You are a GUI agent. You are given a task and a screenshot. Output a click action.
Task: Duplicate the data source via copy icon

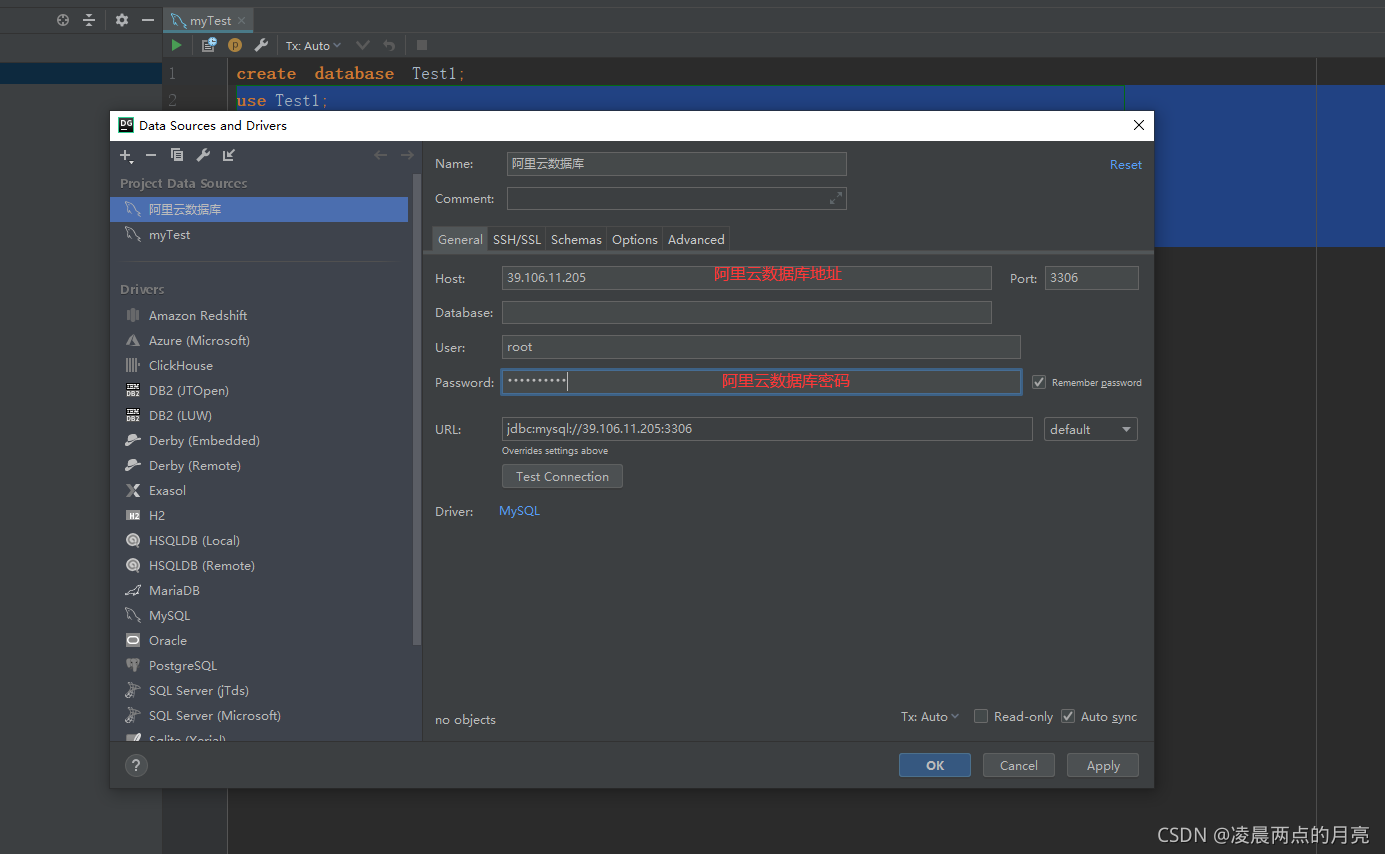pyautogui.click(x=177, y=155)
